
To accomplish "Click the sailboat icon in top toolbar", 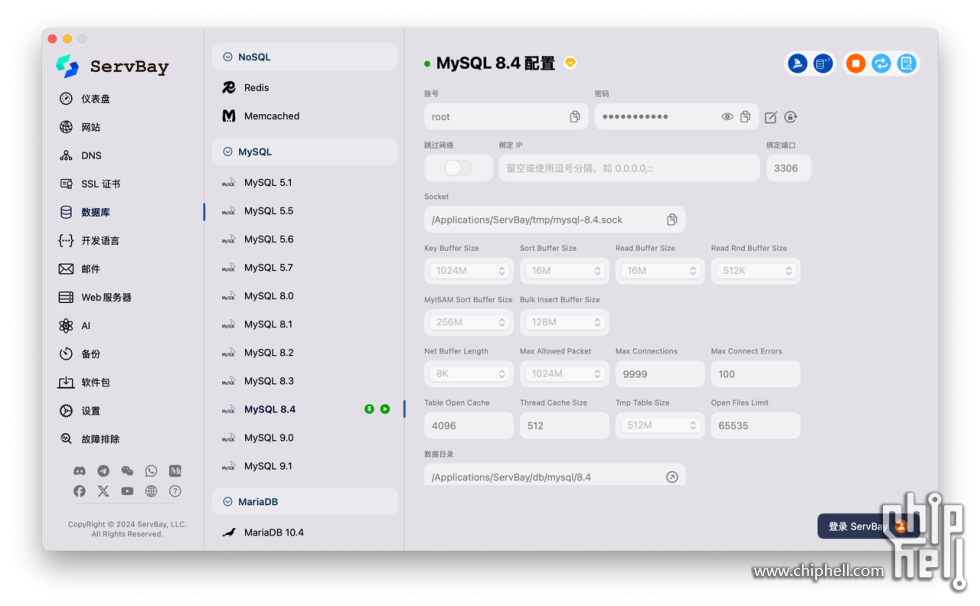I will 798,63.
